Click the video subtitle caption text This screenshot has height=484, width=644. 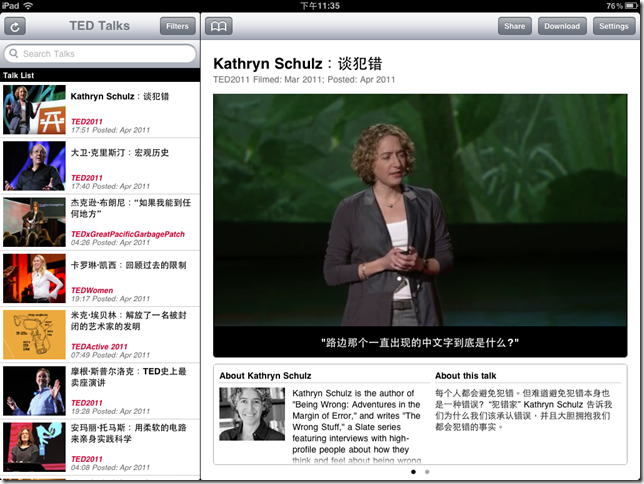[420, 343]
